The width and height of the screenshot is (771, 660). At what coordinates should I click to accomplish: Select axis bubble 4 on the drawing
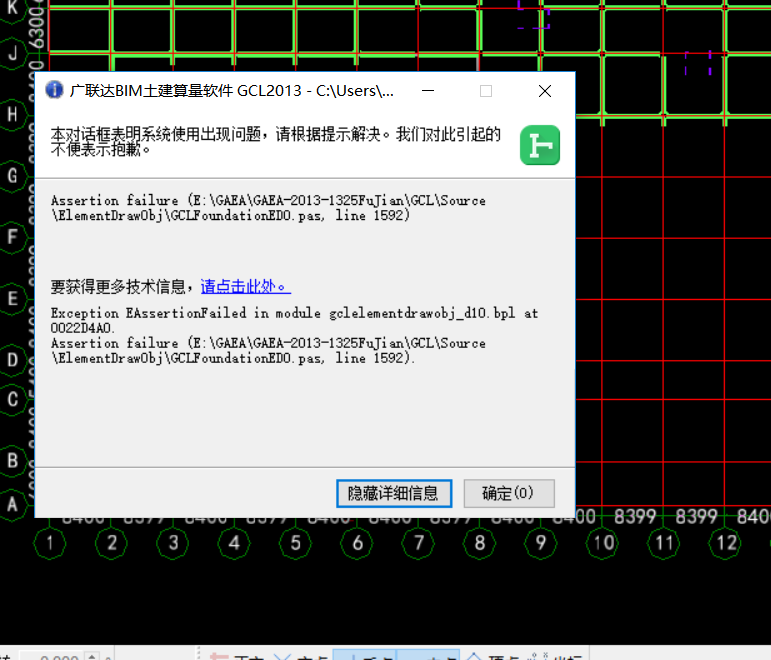coord(234,543)
